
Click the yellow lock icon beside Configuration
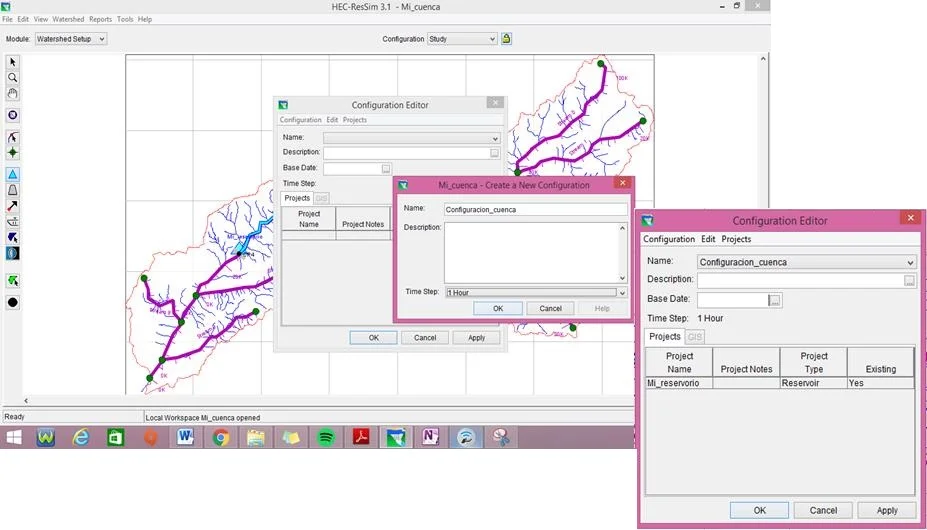coord(507,38)
